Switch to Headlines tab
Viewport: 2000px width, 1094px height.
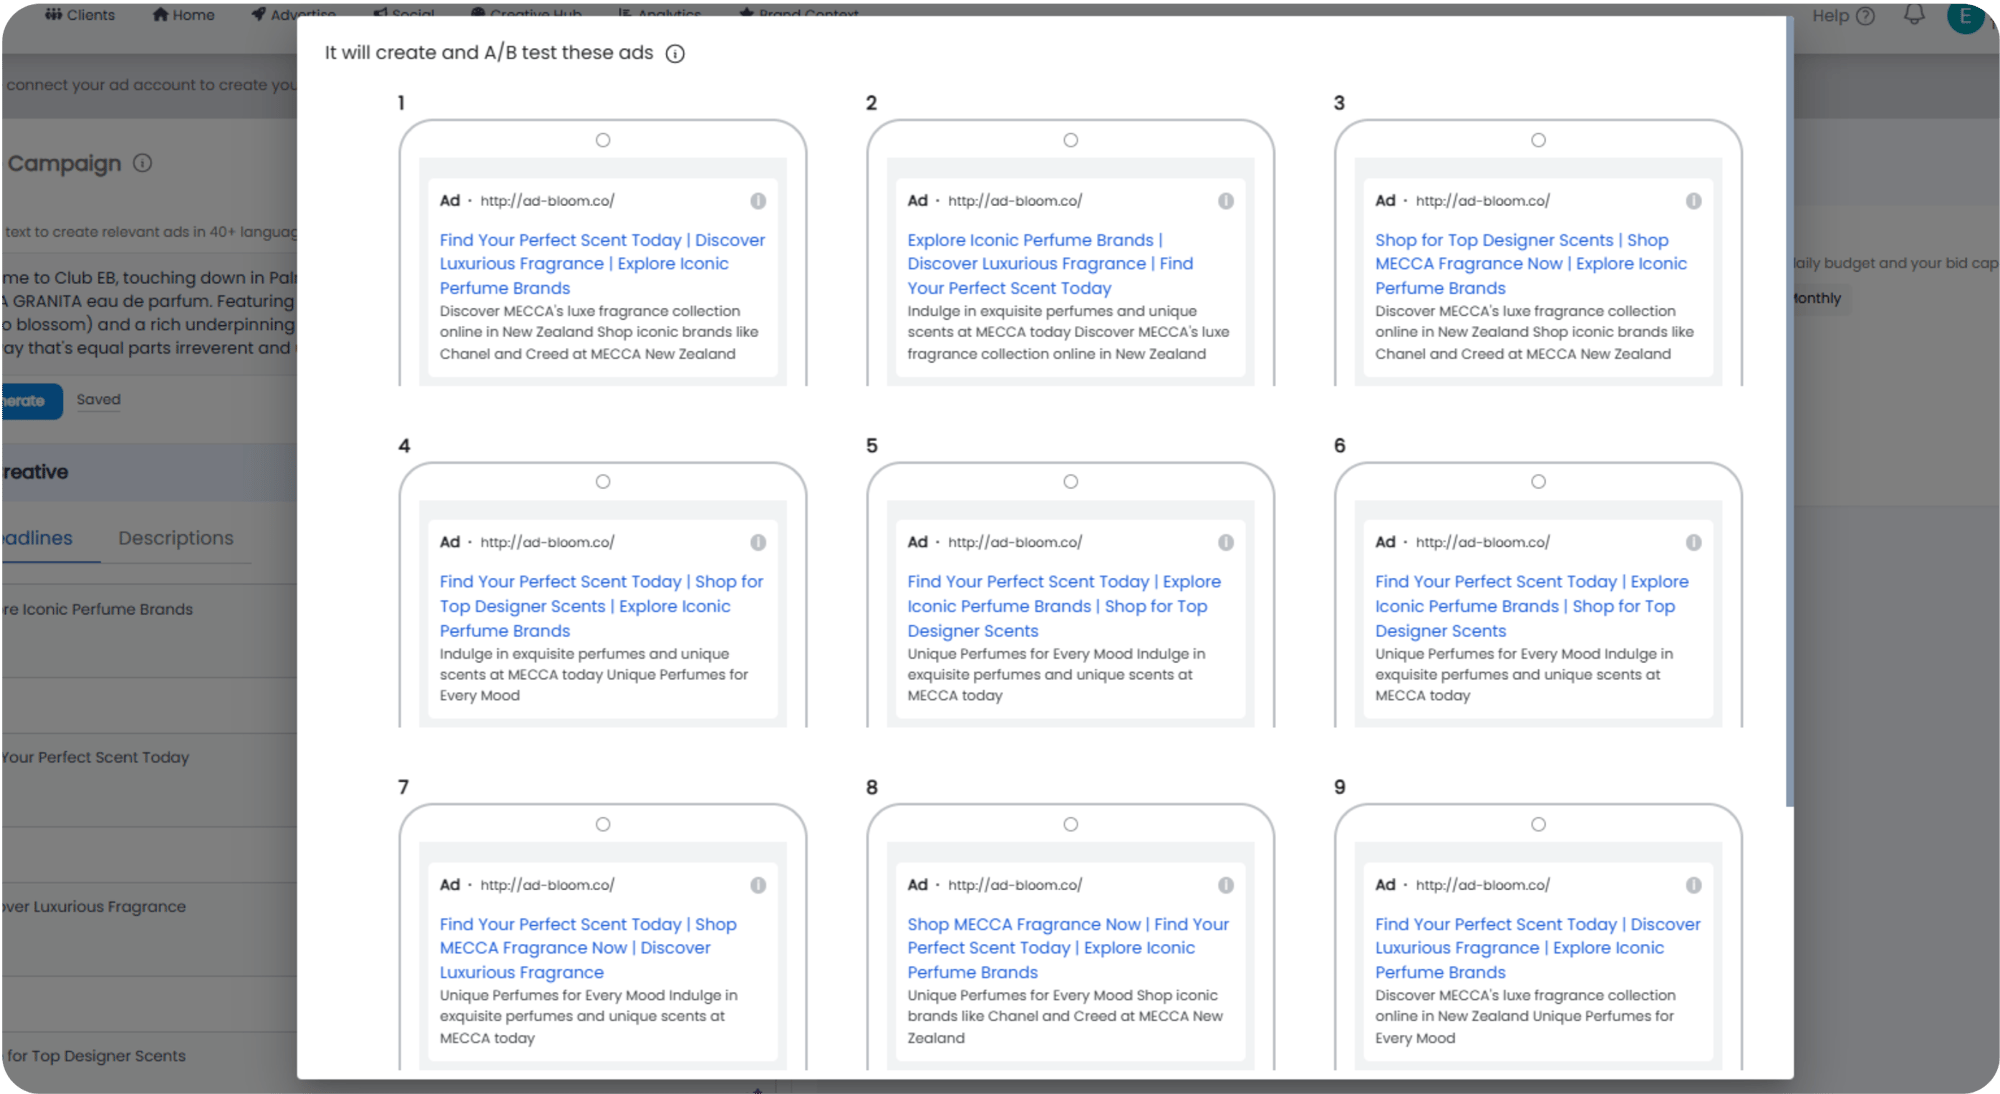click(37, 538)
